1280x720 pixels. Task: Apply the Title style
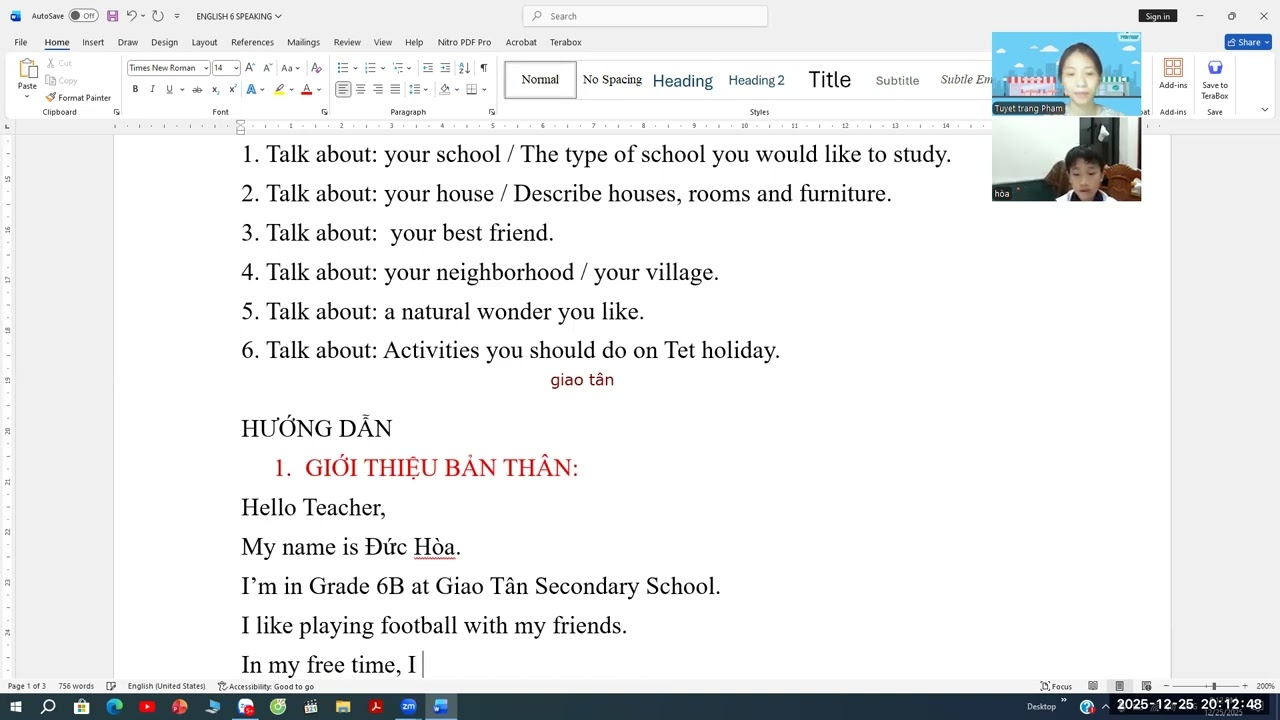(830, 80)
